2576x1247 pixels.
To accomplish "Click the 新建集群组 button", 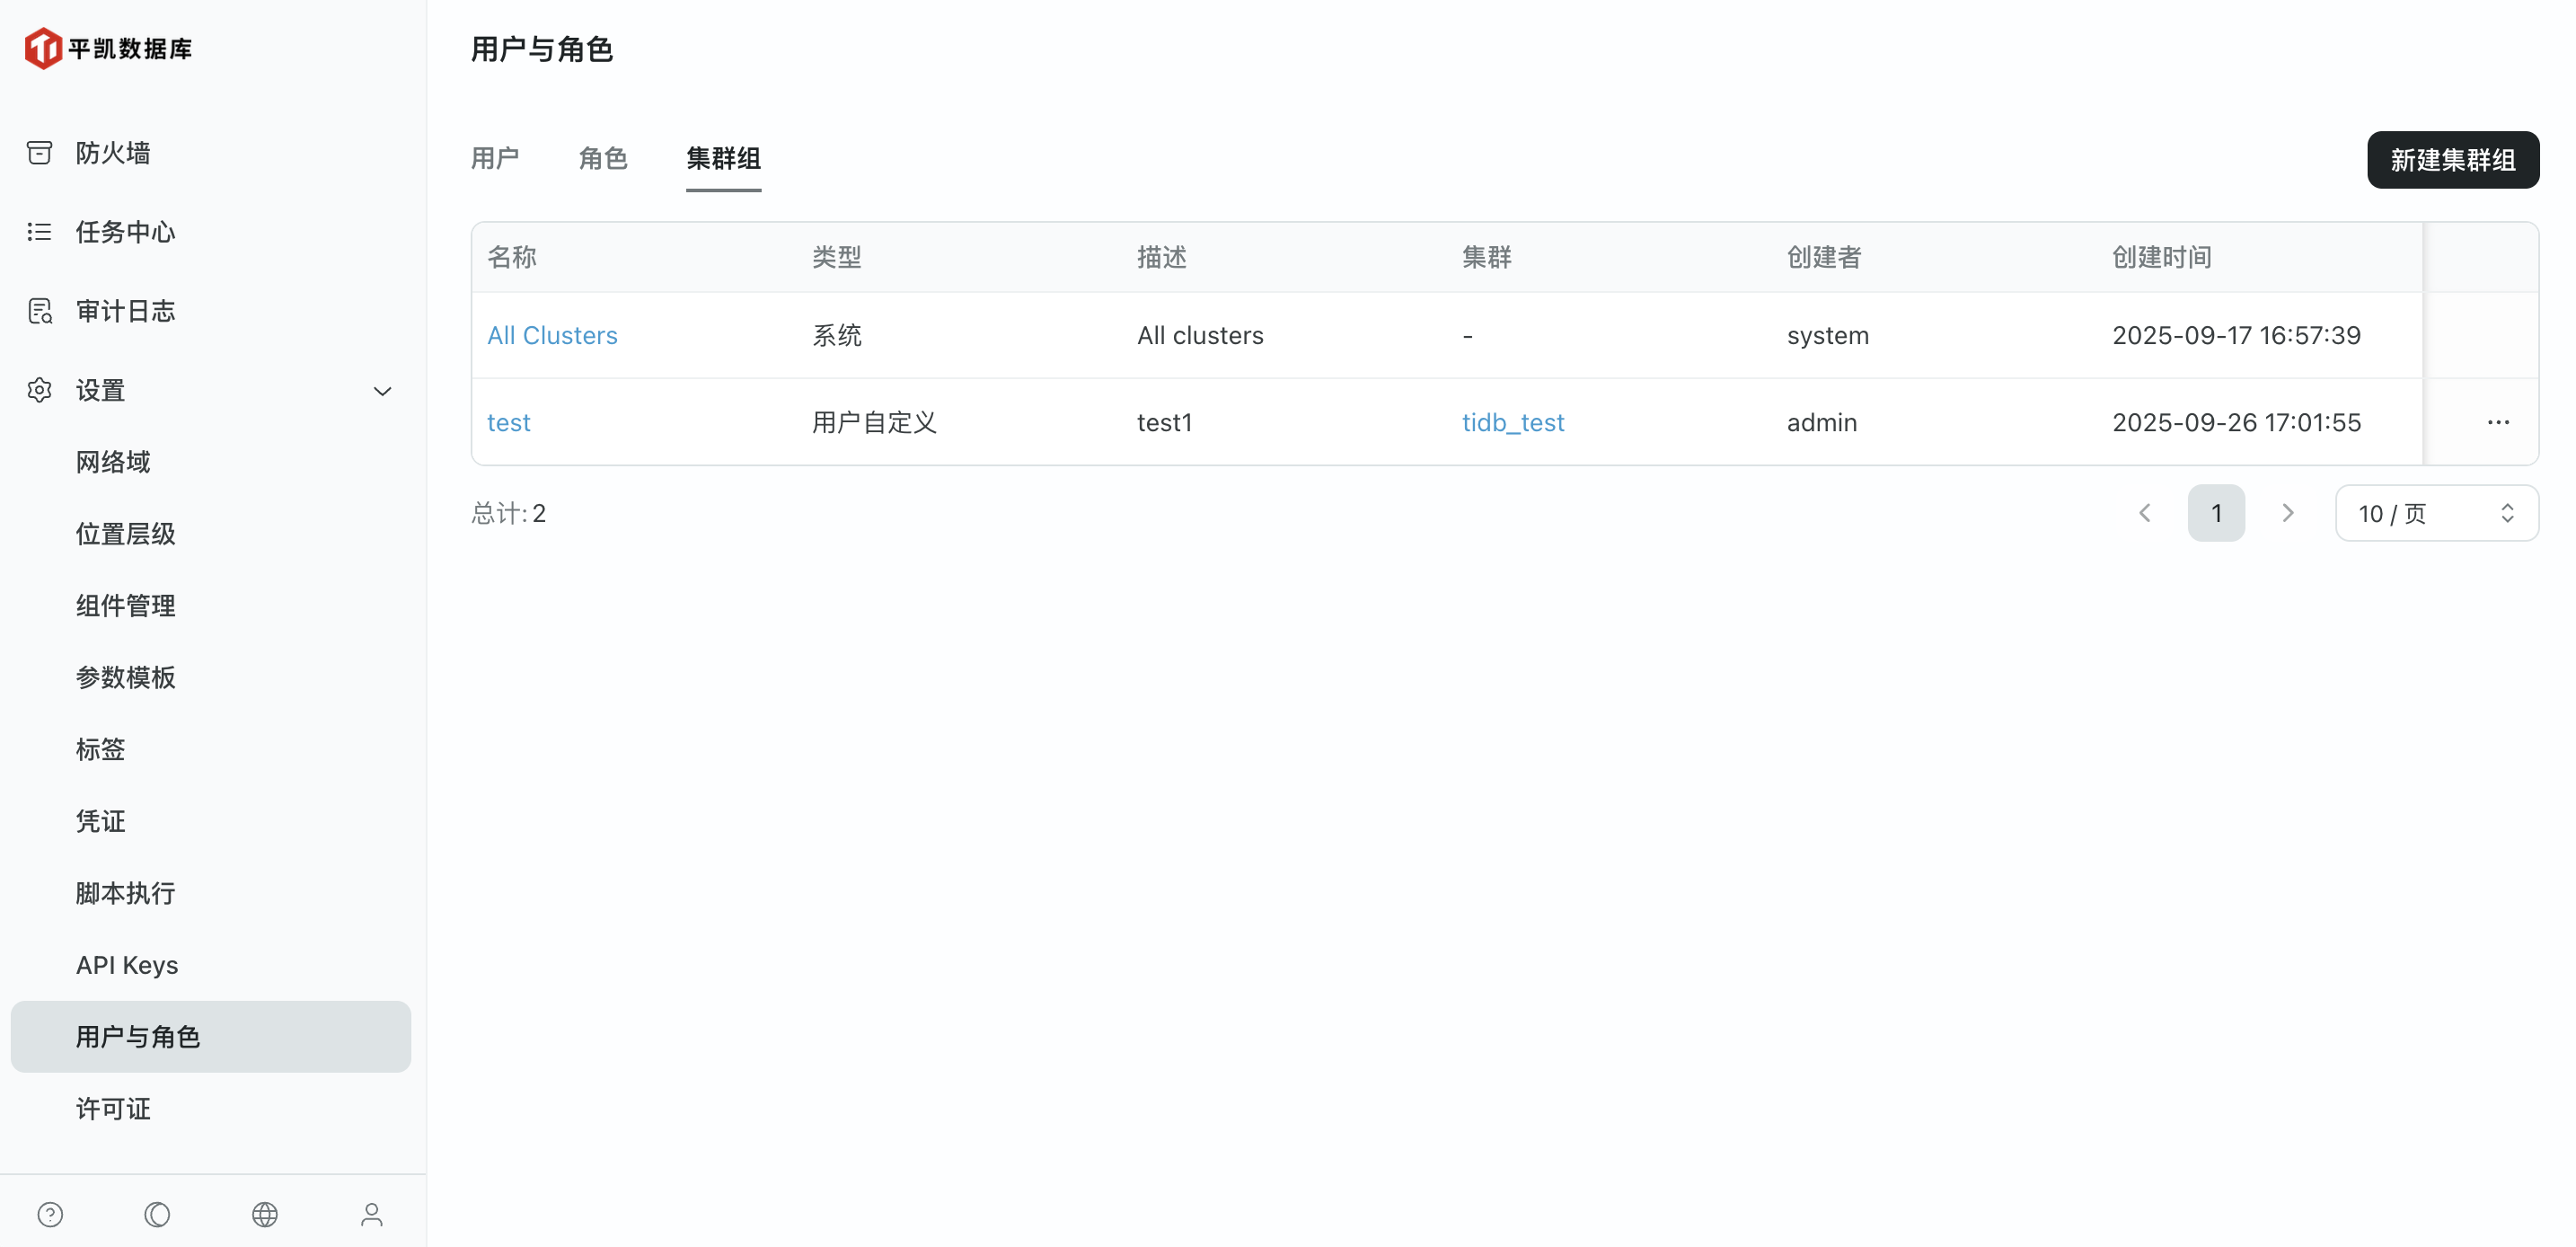I will pos(2452,159).
